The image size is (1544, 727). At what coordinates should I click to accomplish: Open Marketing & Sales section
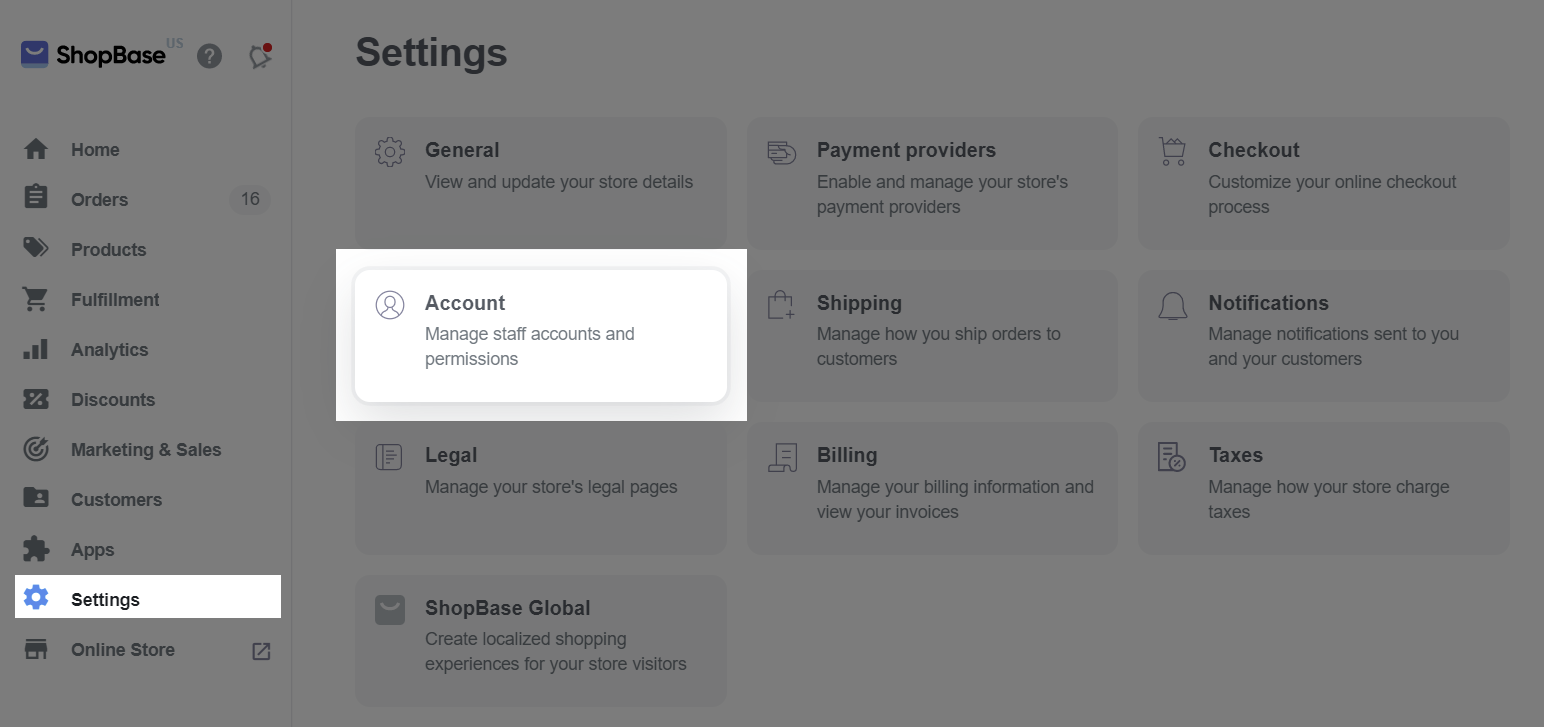(x=146, y=450)
